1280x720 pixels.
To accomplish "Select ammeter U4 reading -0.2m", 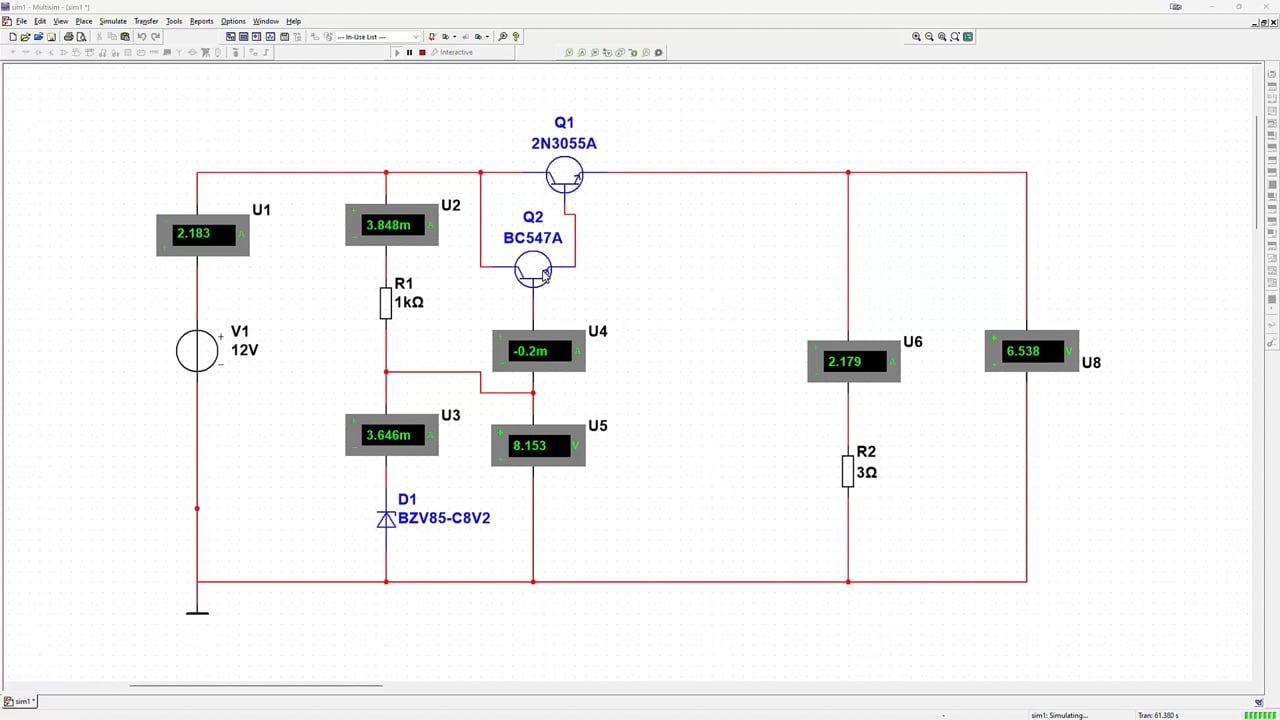I will (x=539, y=351).
